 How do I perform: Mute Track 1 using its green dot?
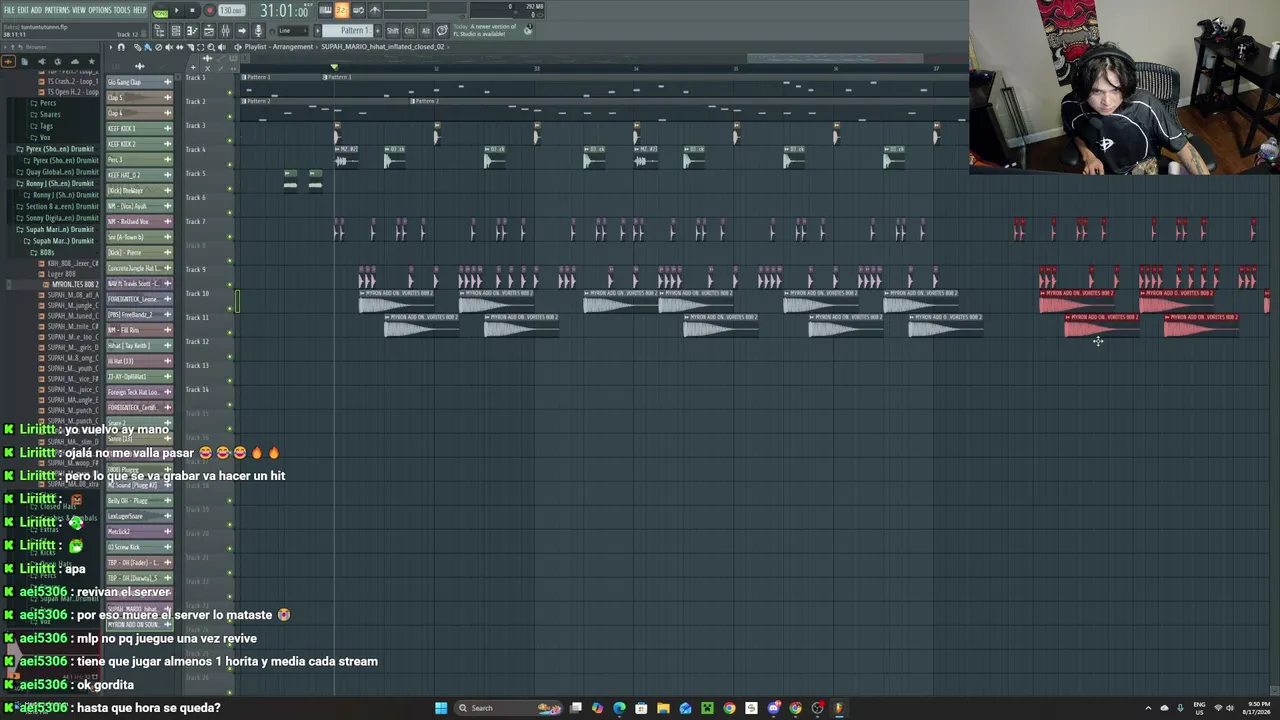point(230,93)
